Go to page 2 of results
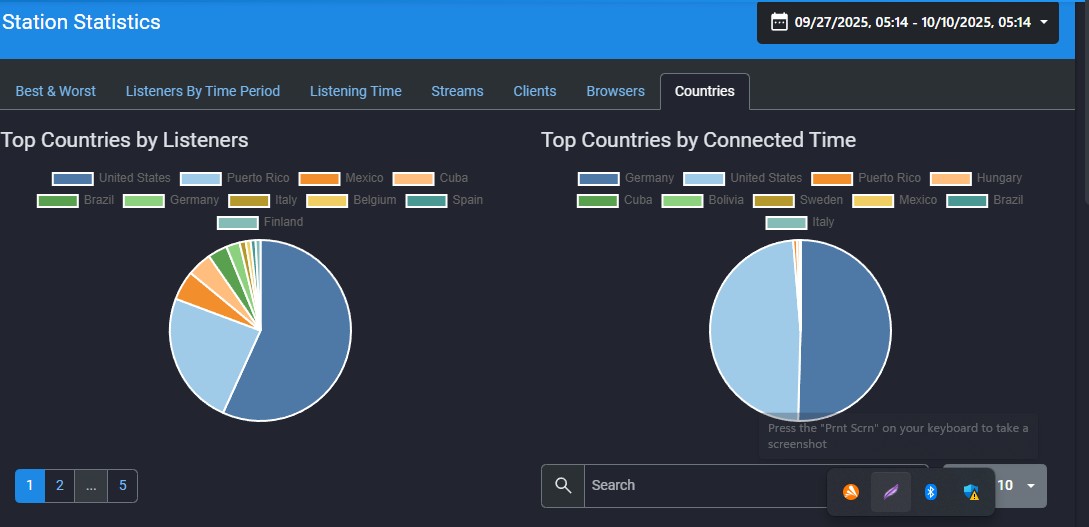The width and height of the screenshot is (1089, 527). click(60, 485)
